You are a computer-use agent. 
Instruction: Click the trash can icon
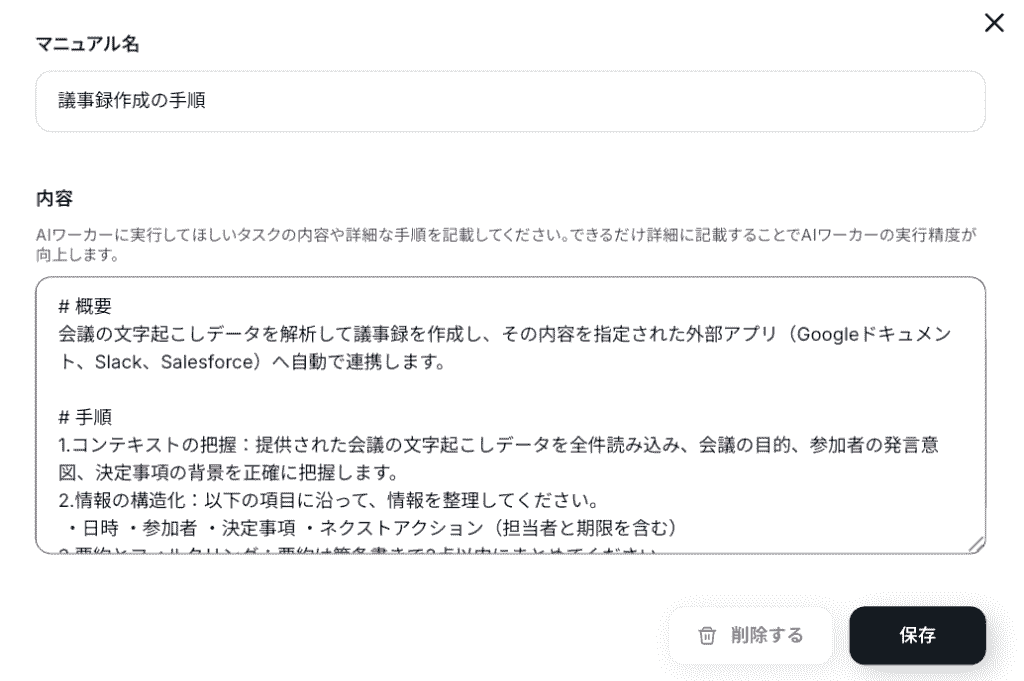(x=707, y=636)
